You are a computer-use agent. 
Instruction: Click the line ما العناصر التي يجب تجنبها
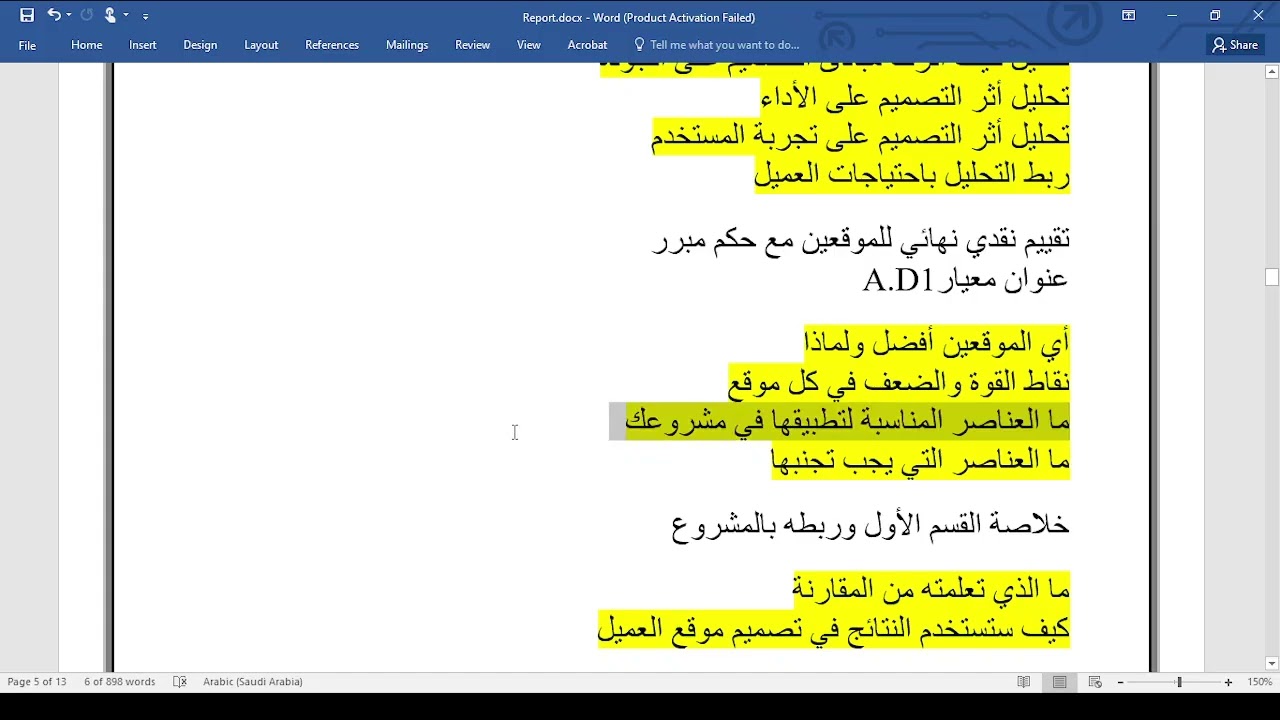pyautogui.click(x=920, y=460)
